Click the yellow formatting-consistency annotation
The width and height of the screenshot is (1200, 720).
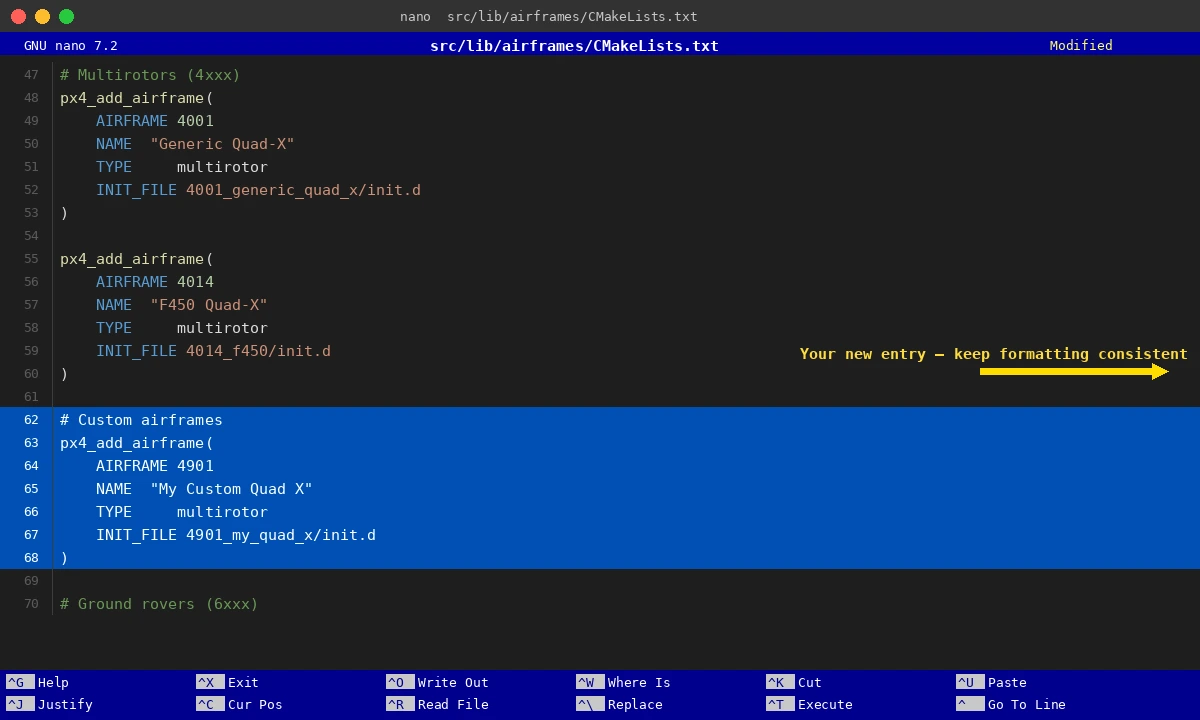(x=993, y=354)
